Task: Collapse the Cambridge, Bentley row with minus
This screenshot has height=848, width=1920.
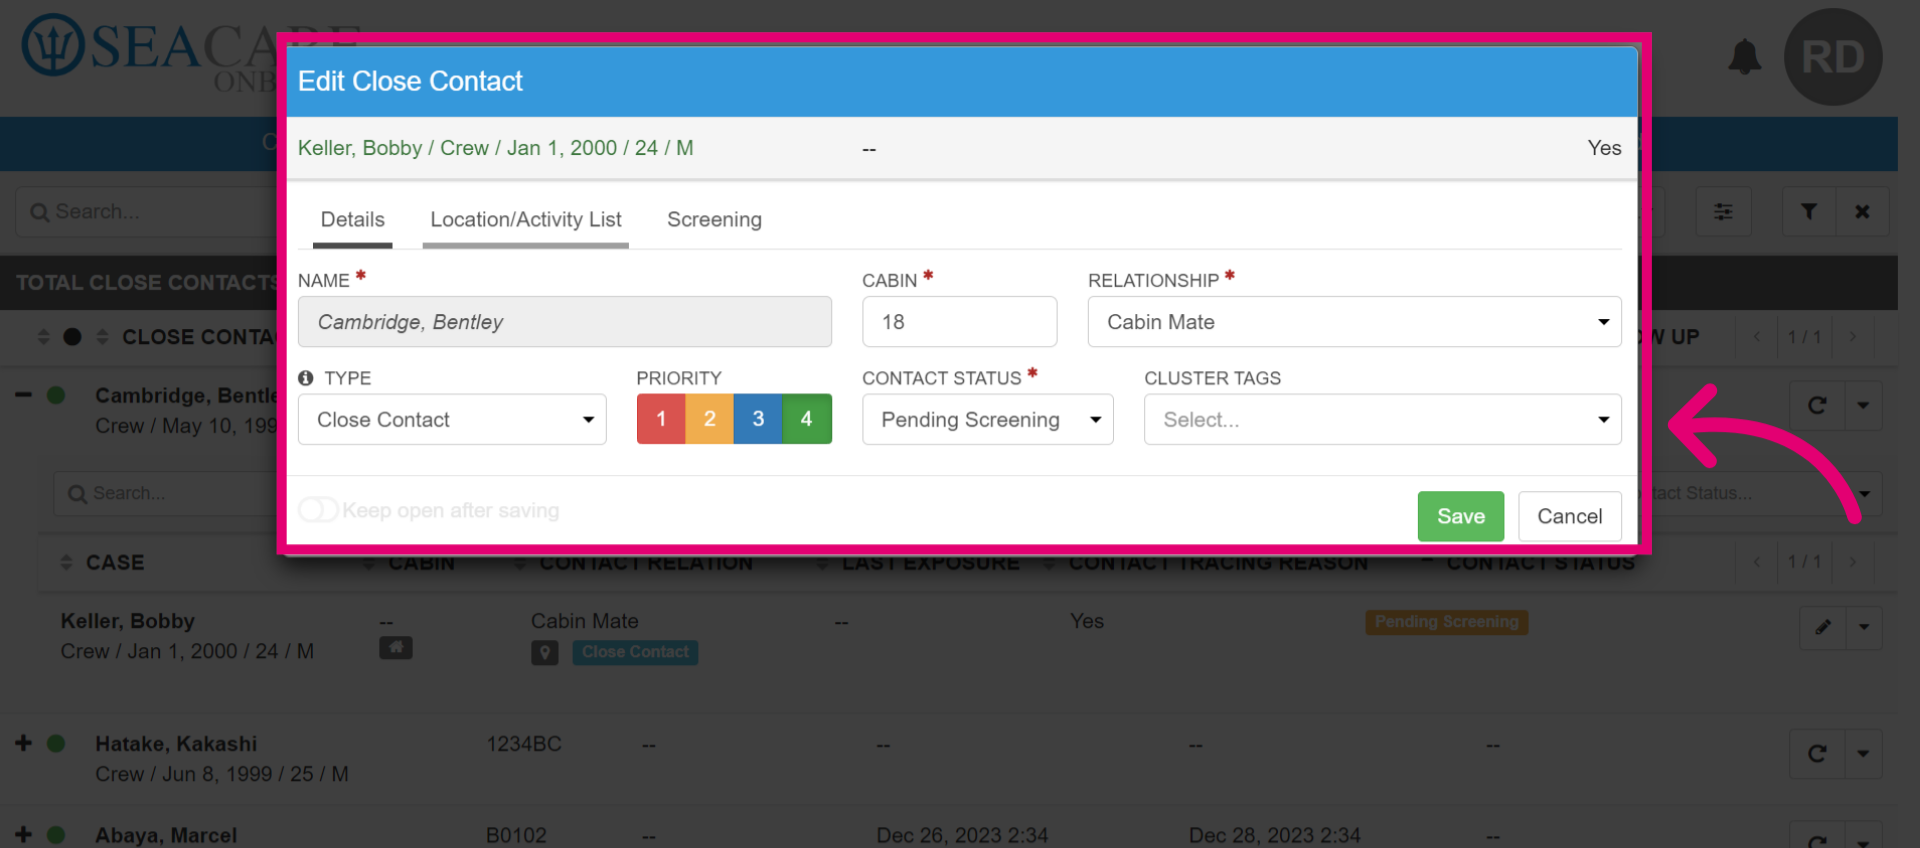Action: [x=24, y=395]
